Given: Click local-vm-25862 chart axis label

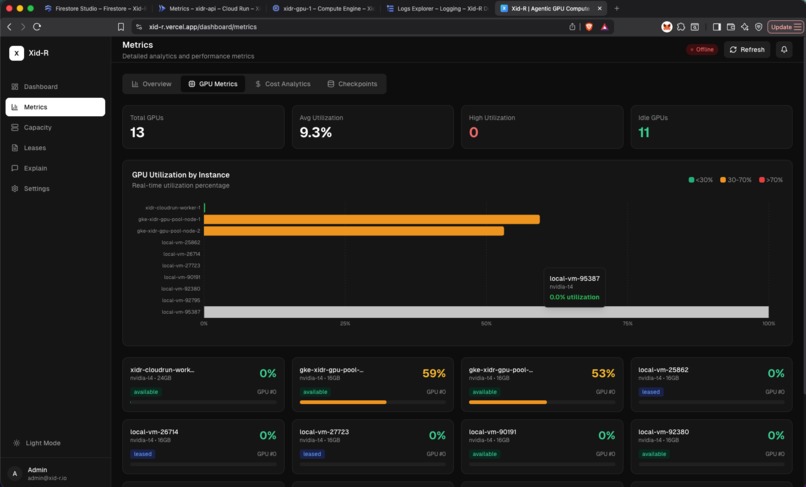Looking at the screenshot, I should click(181, 242).
